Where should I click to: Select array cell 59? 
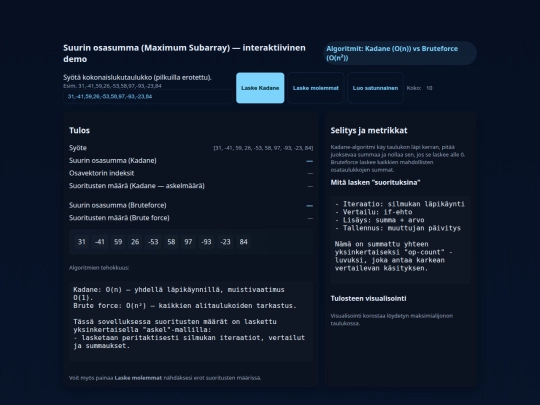click(x=118, y=242)
